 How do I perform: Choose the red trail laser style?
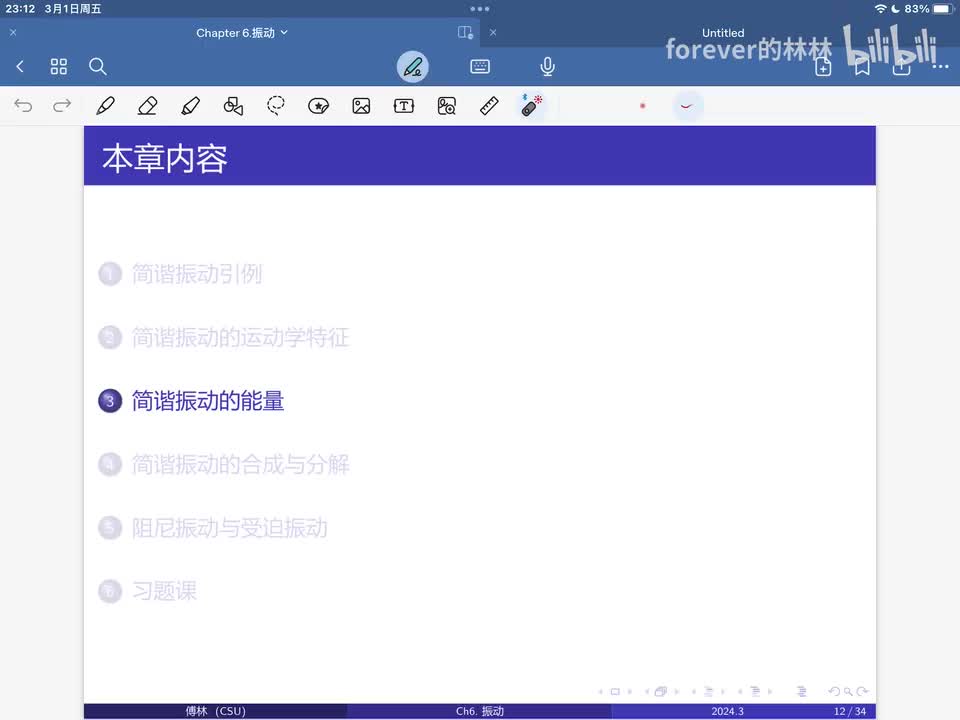point(687,106)
